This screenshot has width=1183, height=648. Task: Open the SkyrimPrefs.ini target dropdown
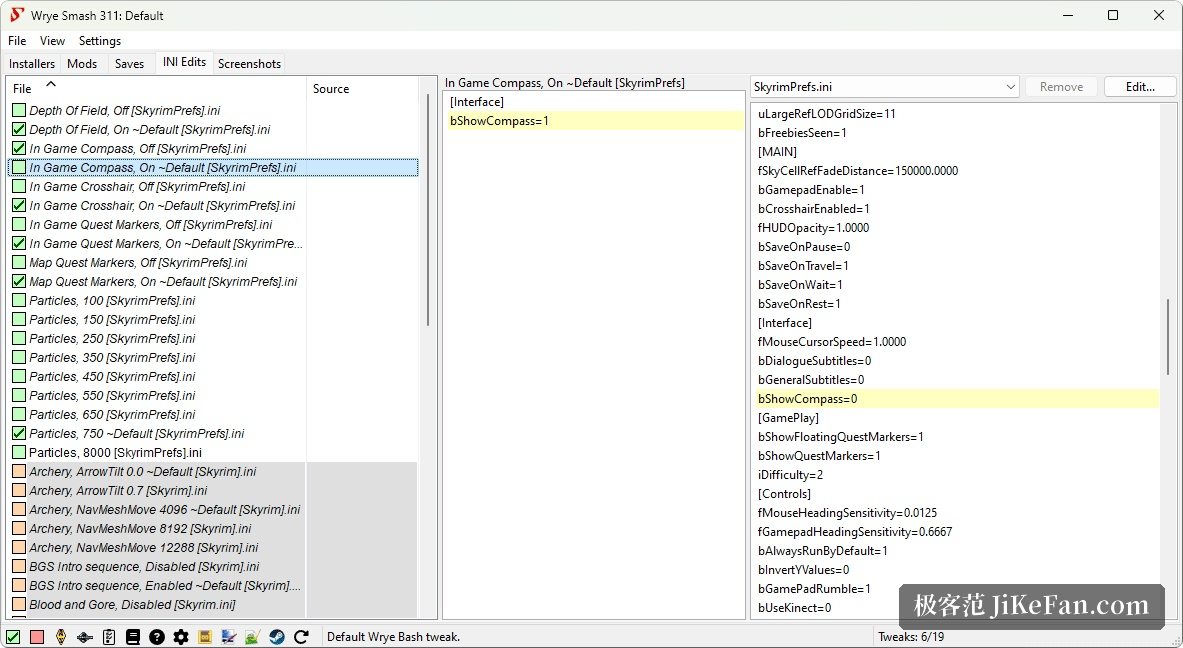point(885,87)
